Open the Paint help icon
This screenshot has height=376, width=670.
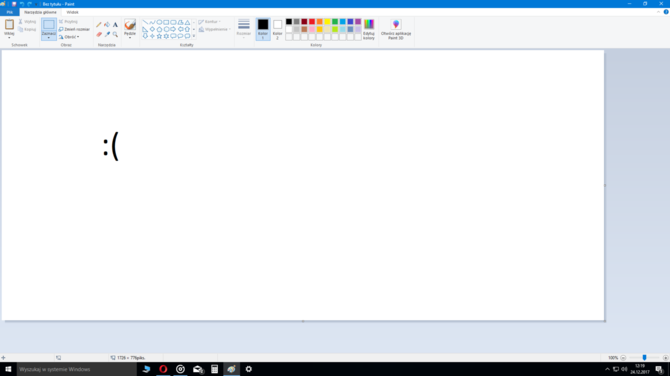pyautogui.click(x=666, y=12)
